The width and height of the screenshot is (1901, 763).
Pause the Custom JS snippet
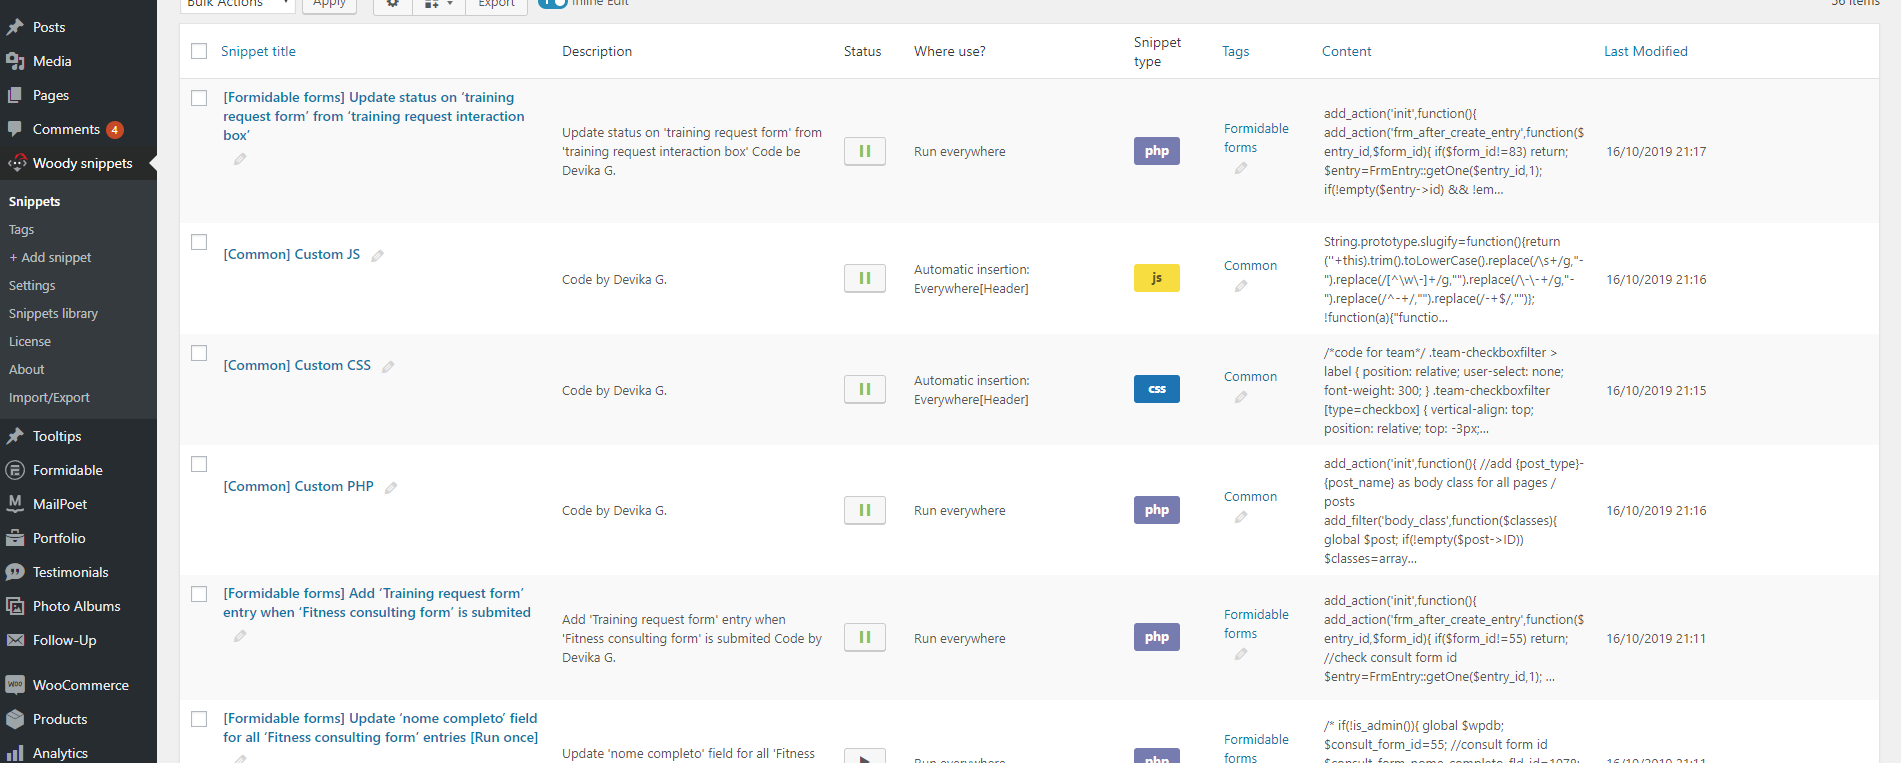(864, 278)
